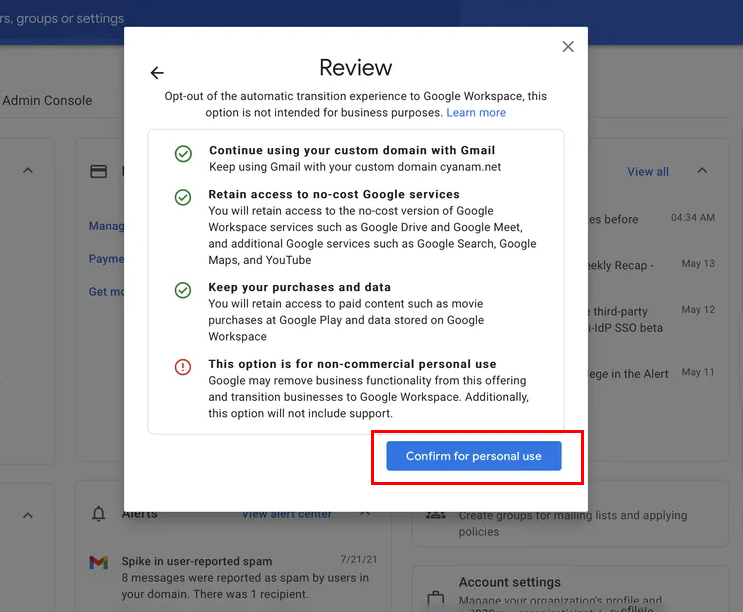Click the billing card icon in background

pos(99,171)
